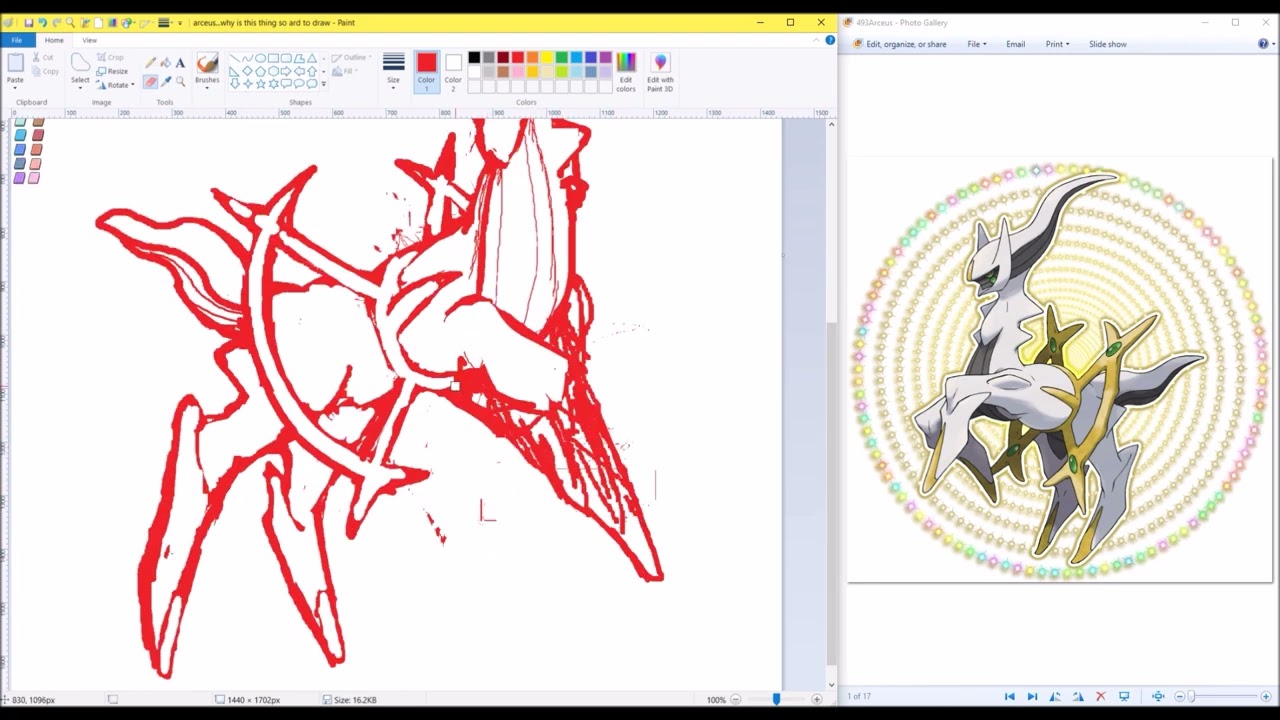Rotate photo counterclockwise in Photo Gallery
The height and width of the screenshot is (720, 1280).
point(1055,697)
